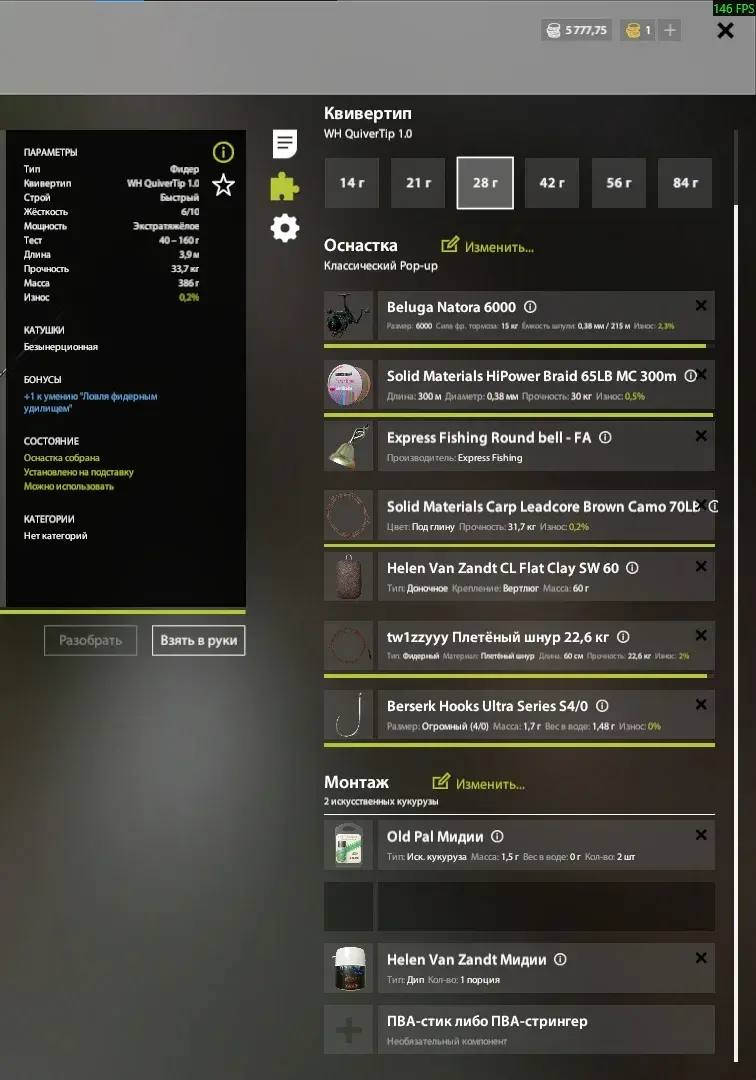Click the Old Pal Мидии thumbnail
The image size is (756, 1080).
(348, 845)
